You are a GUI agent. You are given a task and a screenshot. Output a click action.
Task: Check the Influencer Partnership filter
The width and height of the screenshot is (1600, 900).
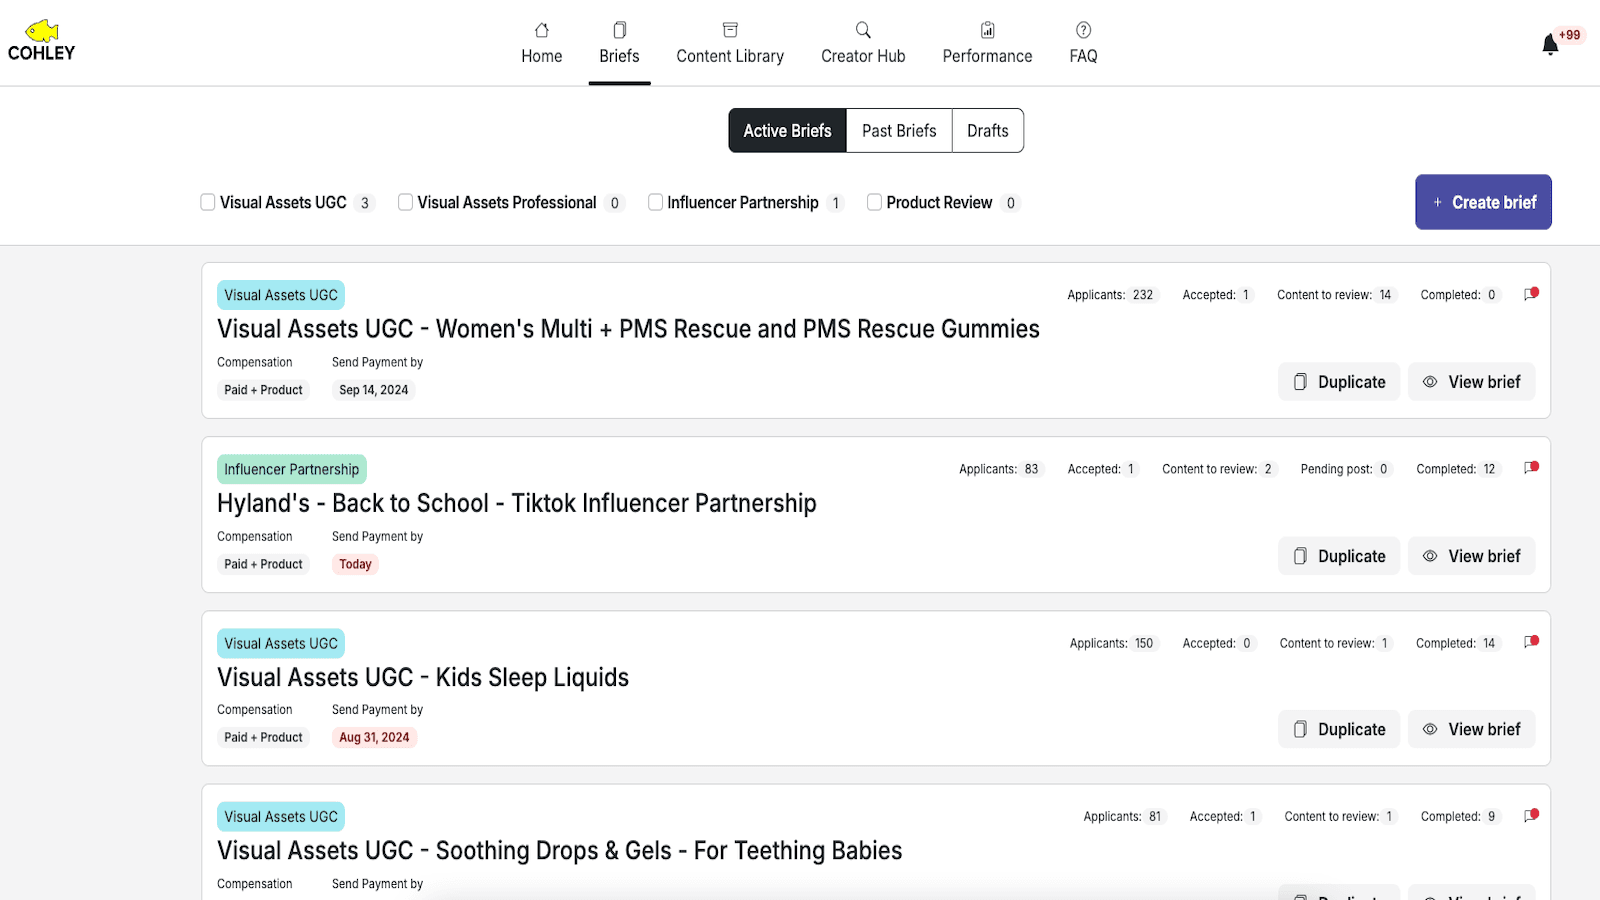point(655,202)
